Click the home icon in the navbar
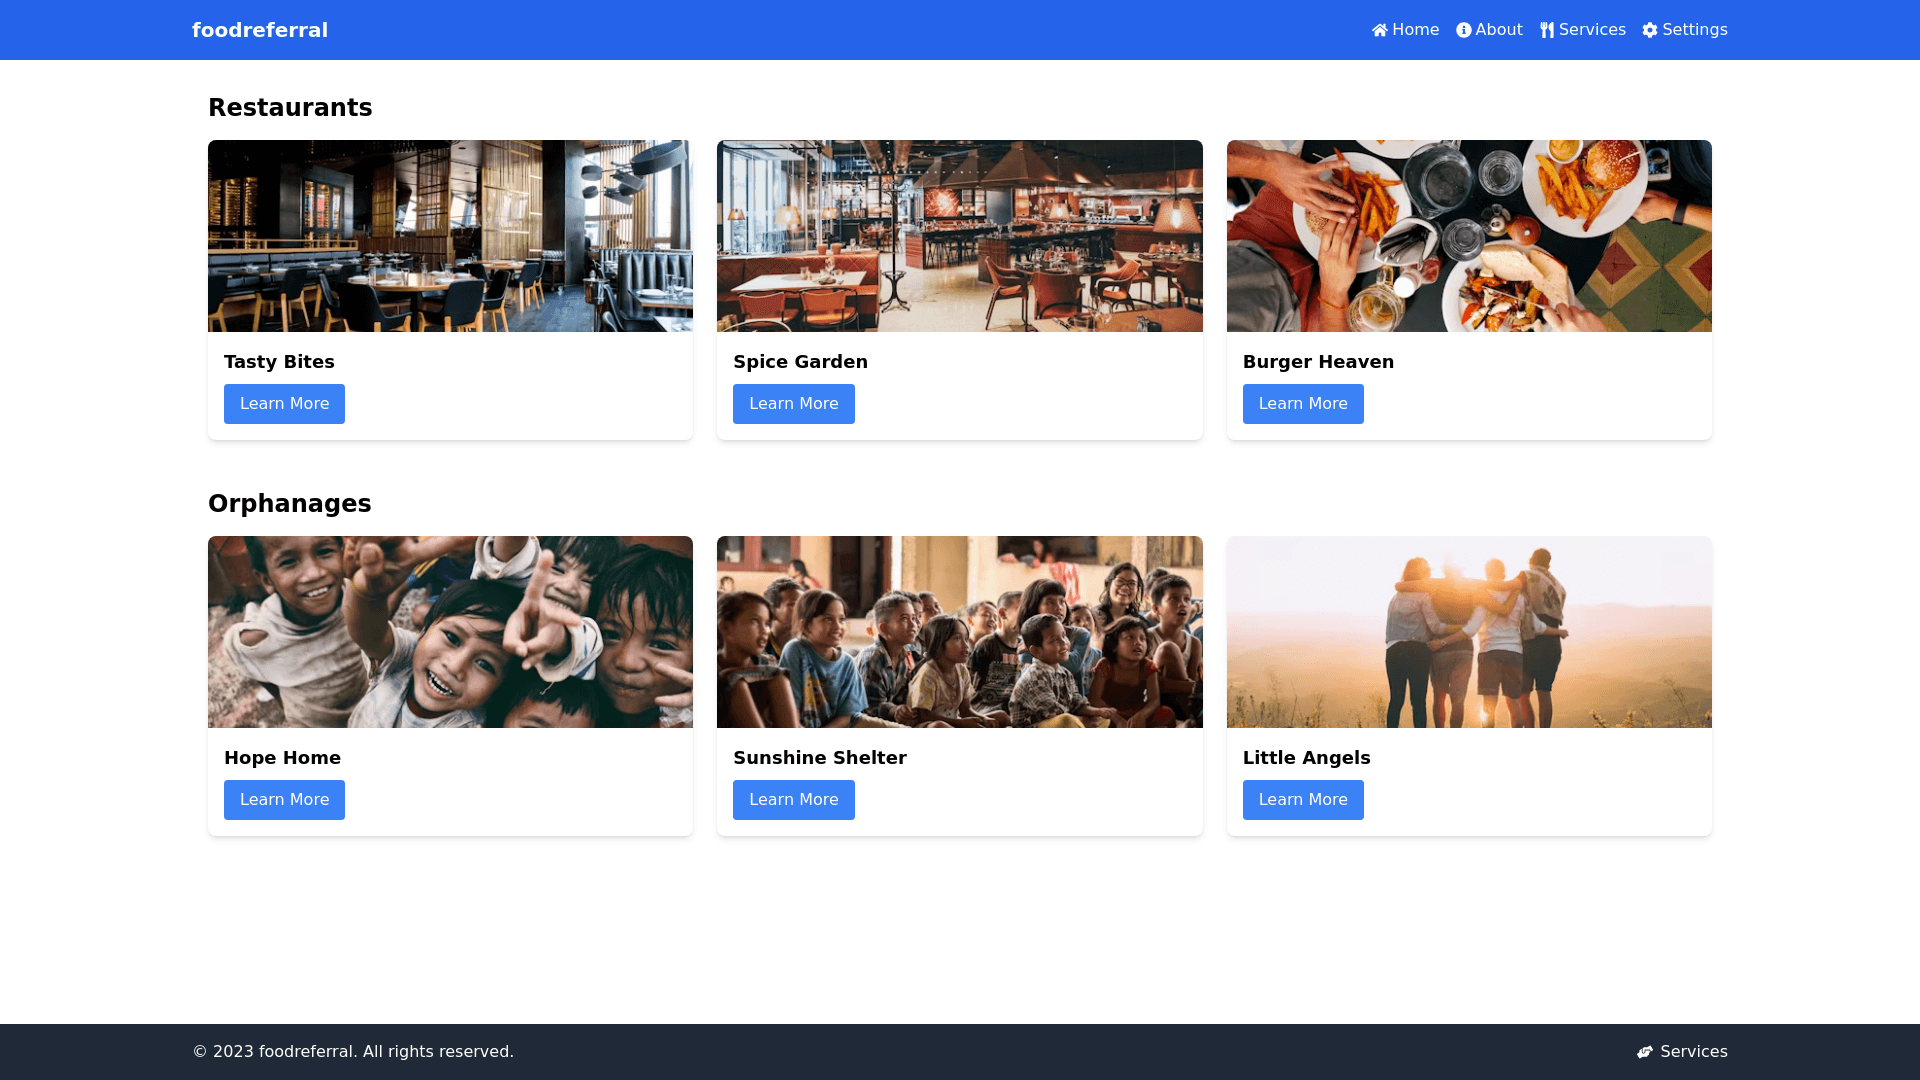Image resolution: width=1920 pixels, height=1080 pixels. click(1379, 30)
